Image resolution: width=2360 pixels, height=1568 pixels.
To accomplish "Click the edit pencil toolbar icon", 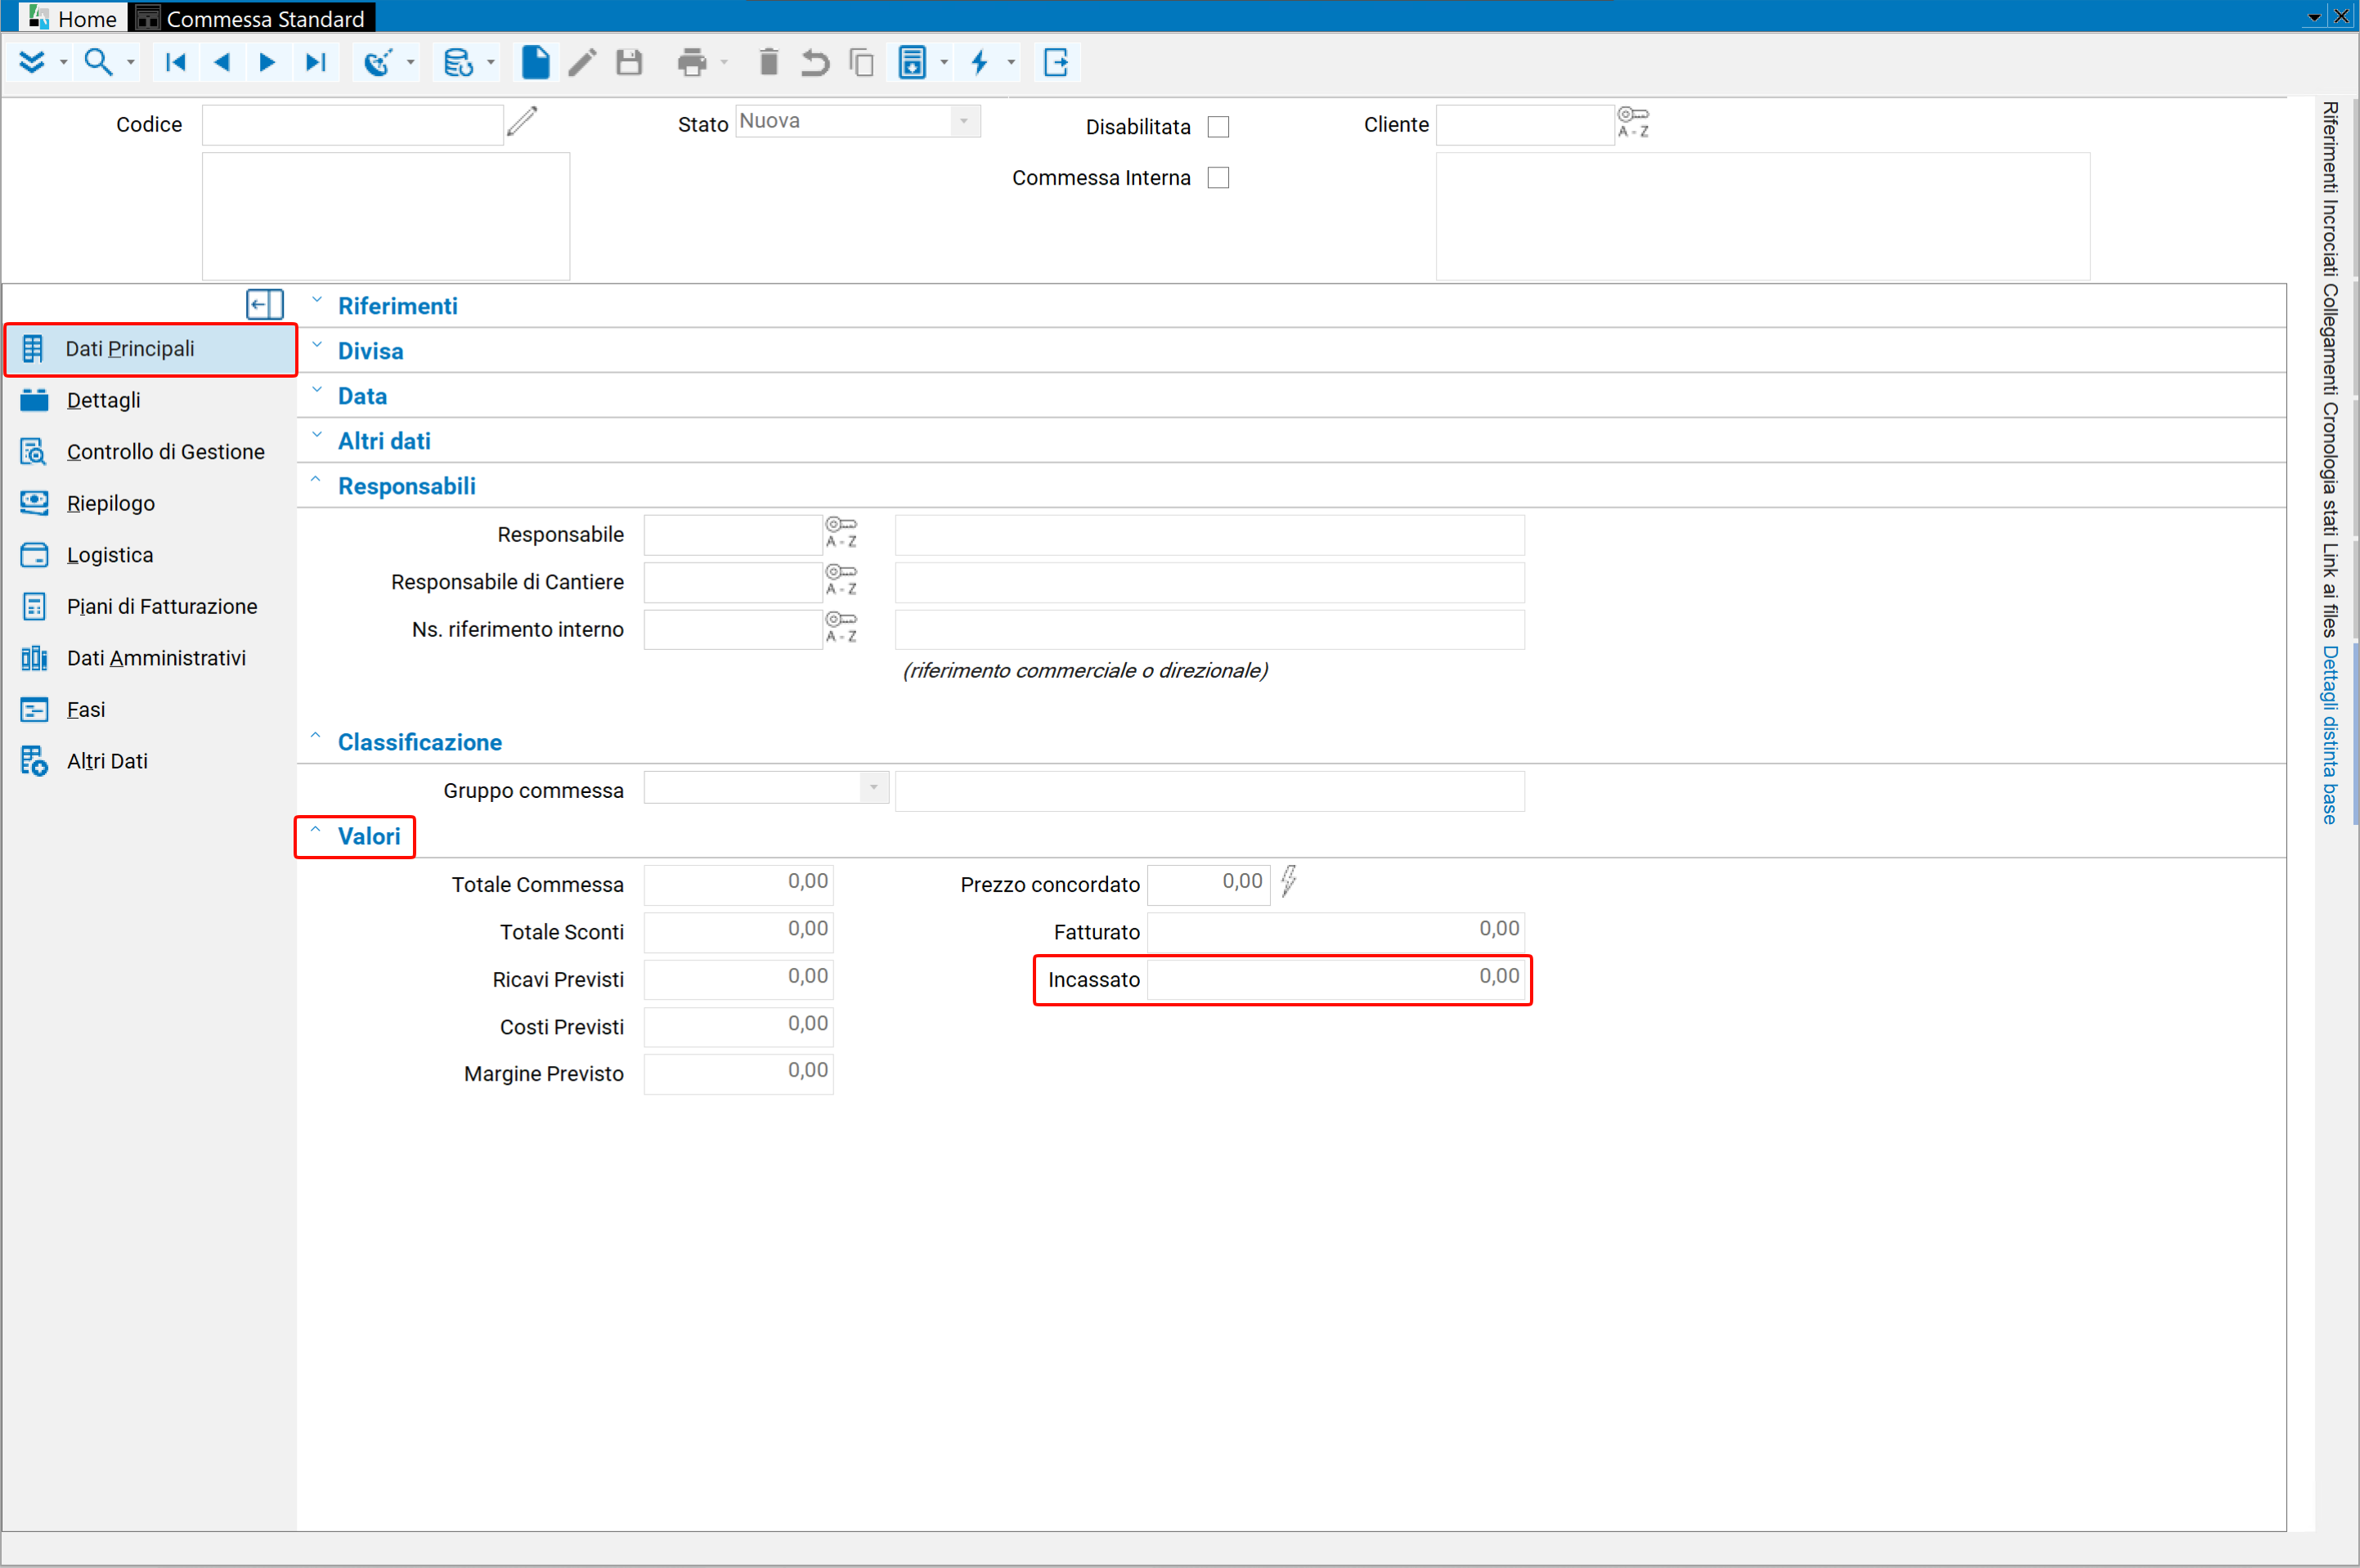I will click(582, 62).
